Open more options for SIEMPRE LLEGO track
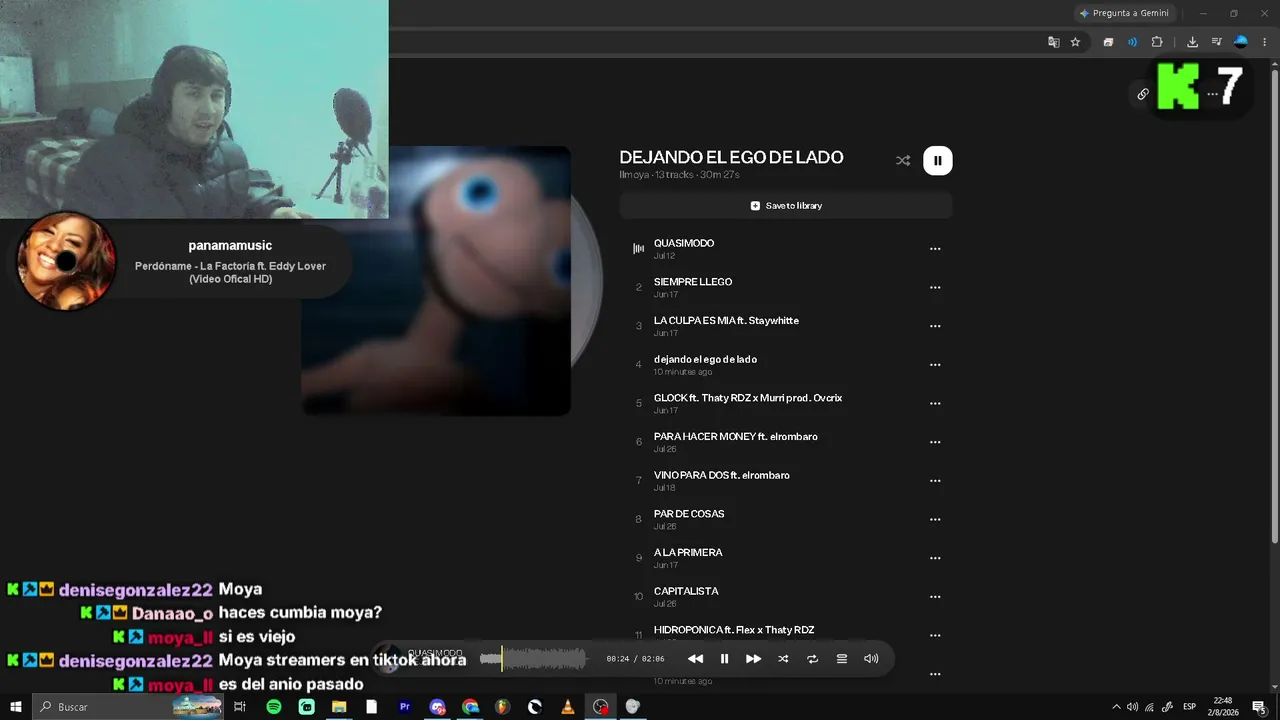This screenshot has width=1280, height=720. tap(935, 287)
